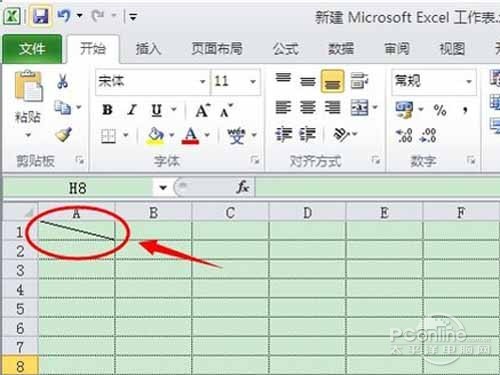Apply the yellow Fill Color bucket

click(x=155, y=136)
